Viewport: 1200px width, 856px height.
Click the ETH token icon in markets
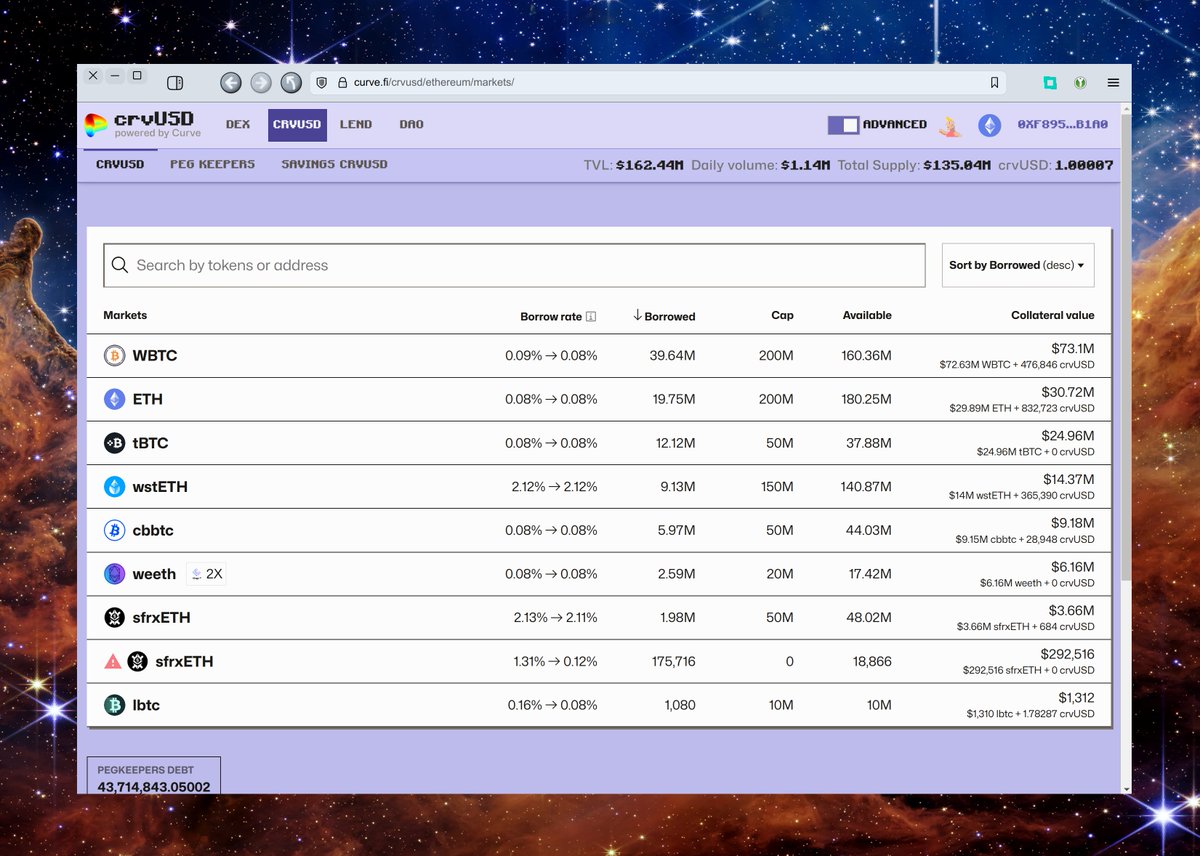[115, 399]
